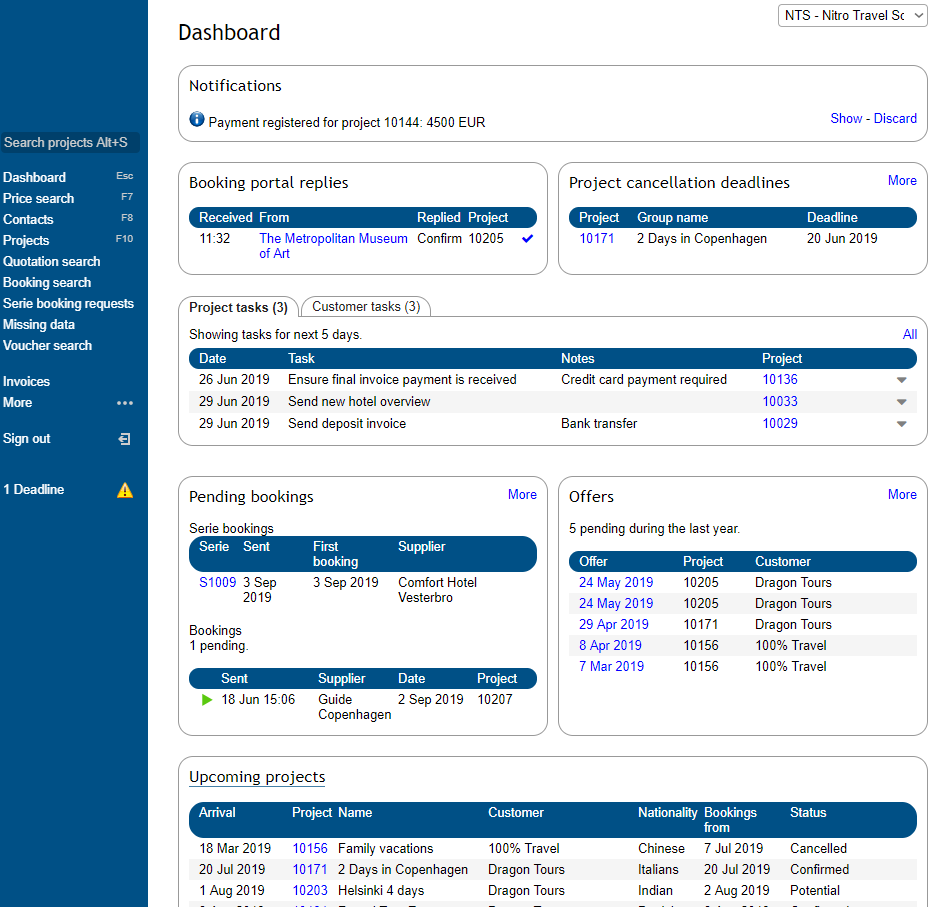Screen dimensions: 935x907
Task: Open Booking search in the sidebar
Action: [x=47, y=282]
